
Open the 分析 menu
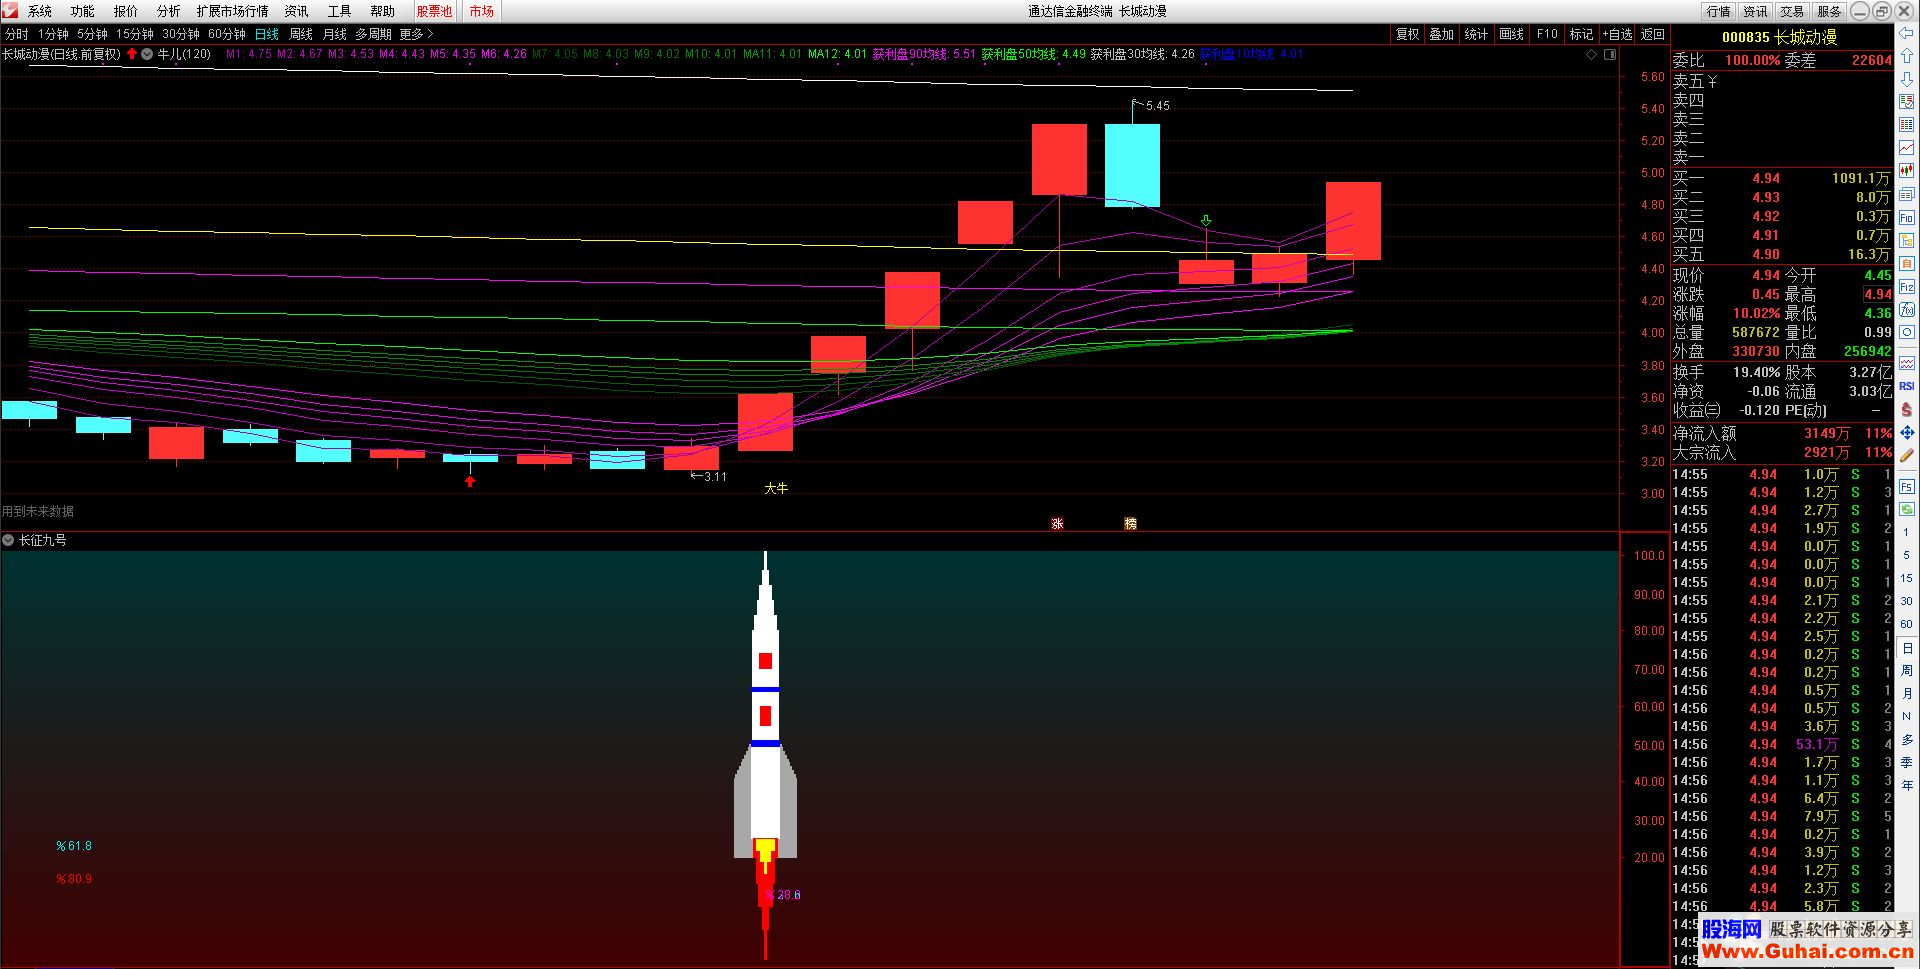pos(169,11)
